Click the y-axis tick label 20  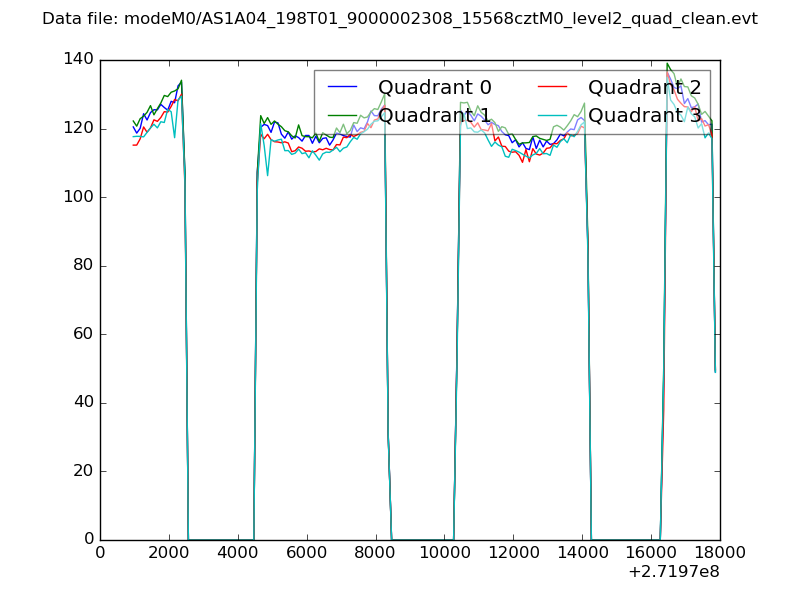coord(83,471)
